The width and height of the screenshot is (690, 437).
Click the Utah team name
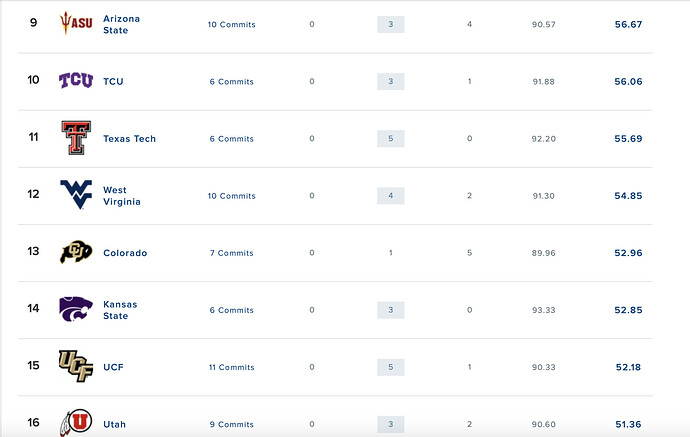pos(114,424)
